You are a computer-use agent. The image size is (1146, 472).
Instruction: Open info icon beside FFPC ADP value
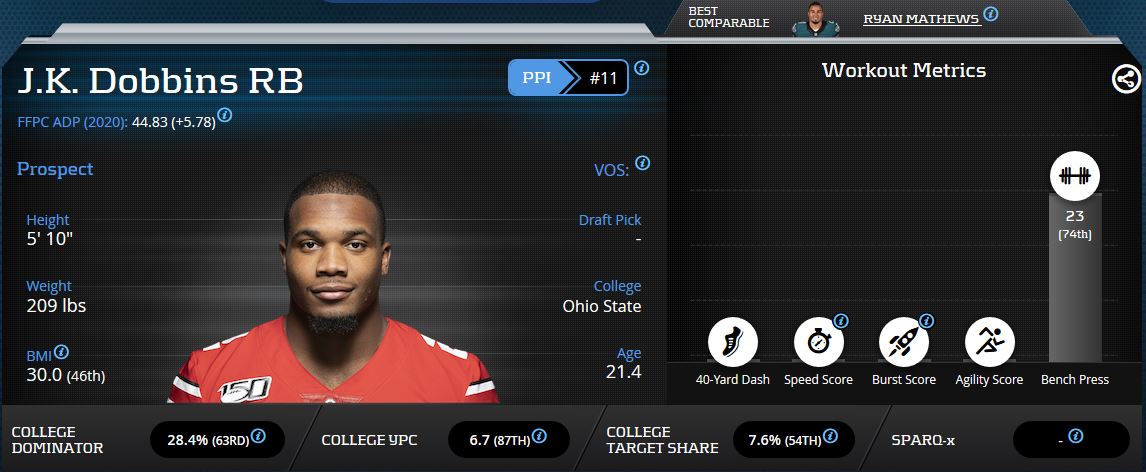coord(225,115)
